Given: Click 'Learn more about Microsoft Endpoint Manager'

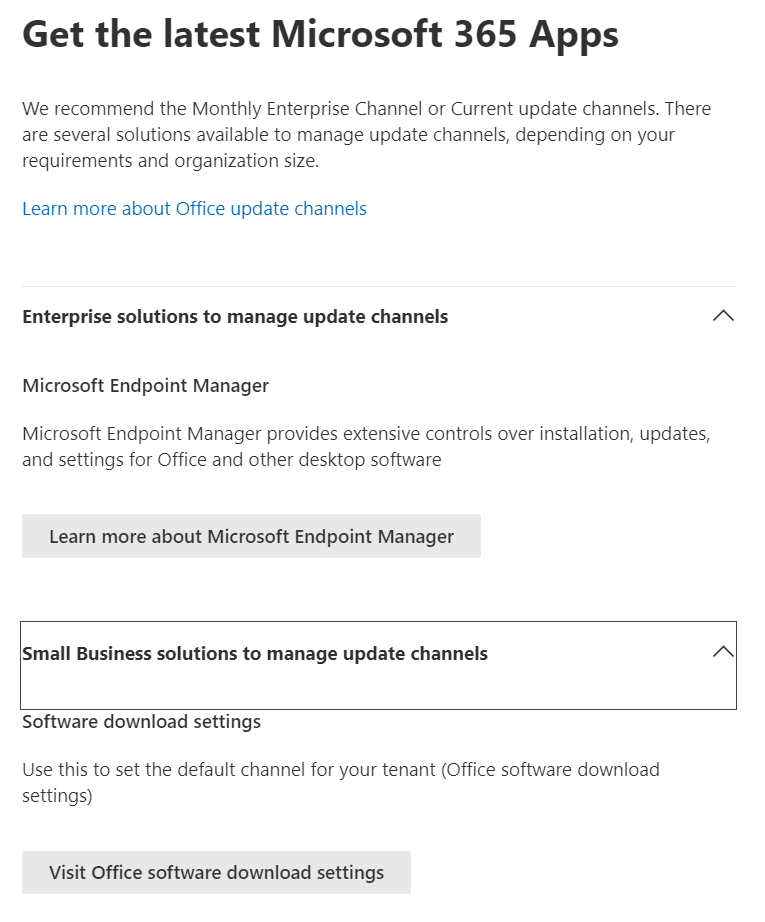Looking at the screenshot, I should click(251, 536).
